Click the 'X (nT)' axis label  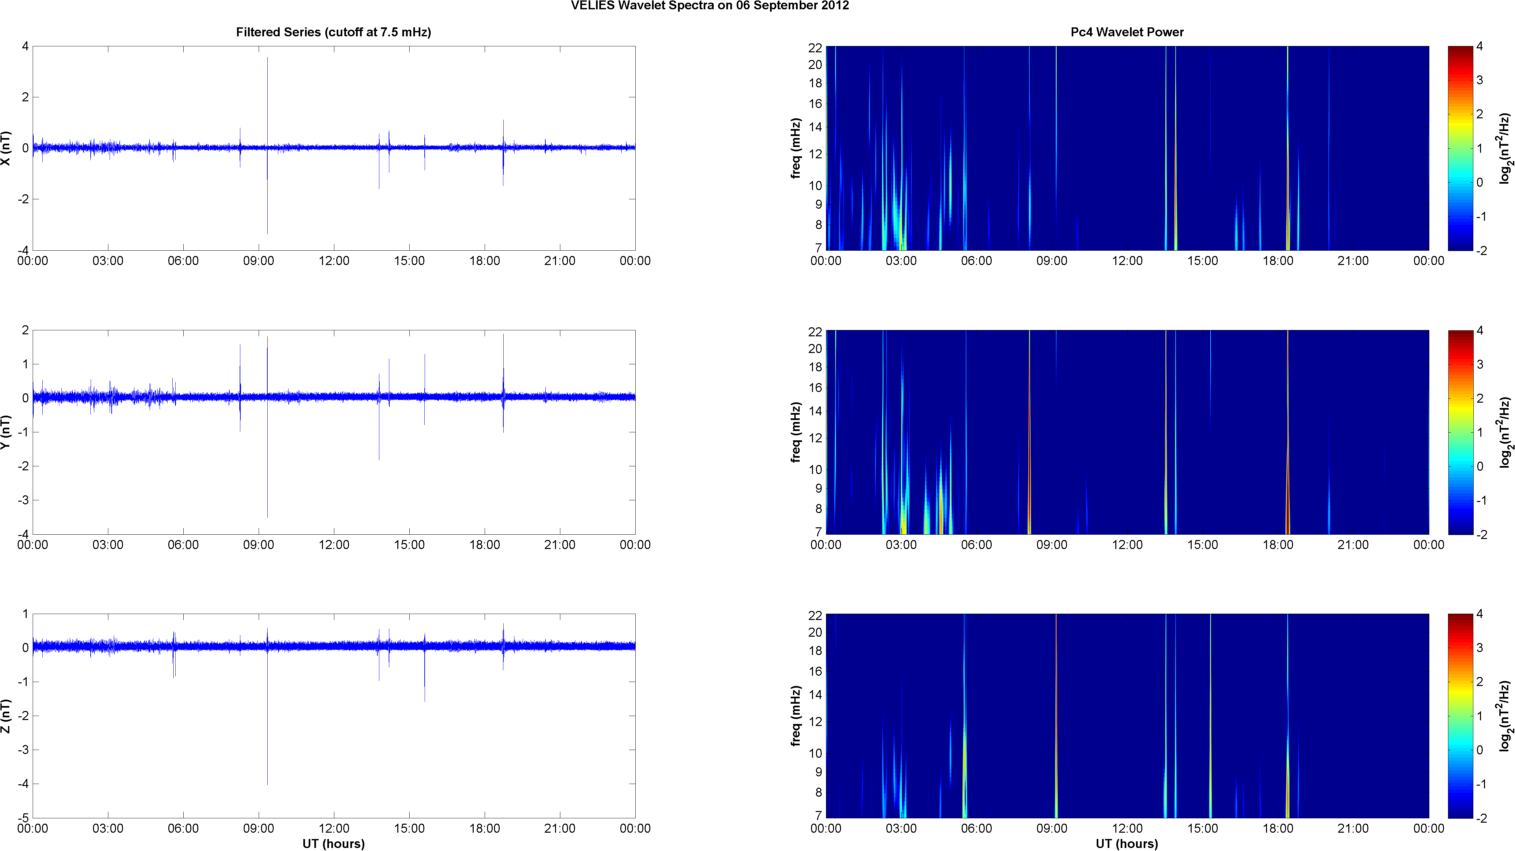(x=7, y=148)
